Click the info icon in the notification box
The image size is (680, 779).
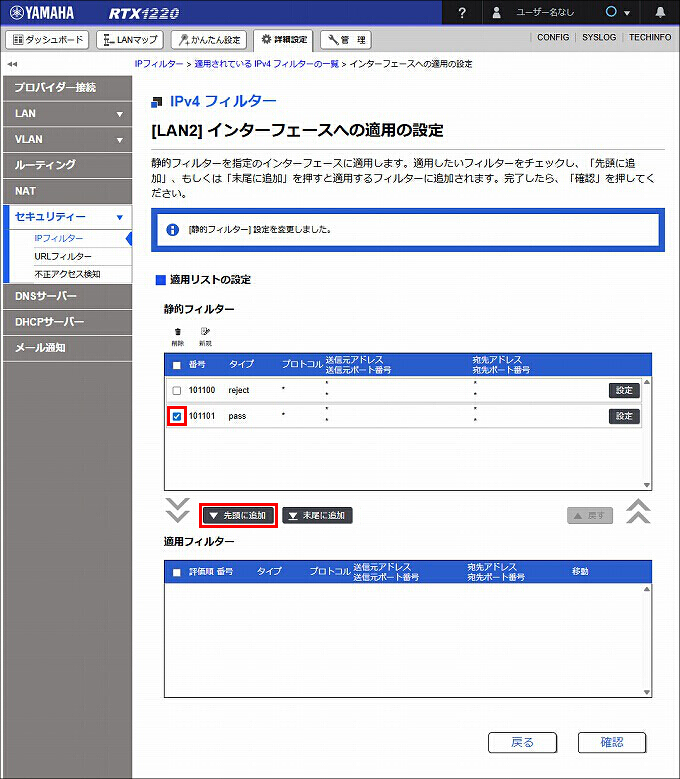172,230
